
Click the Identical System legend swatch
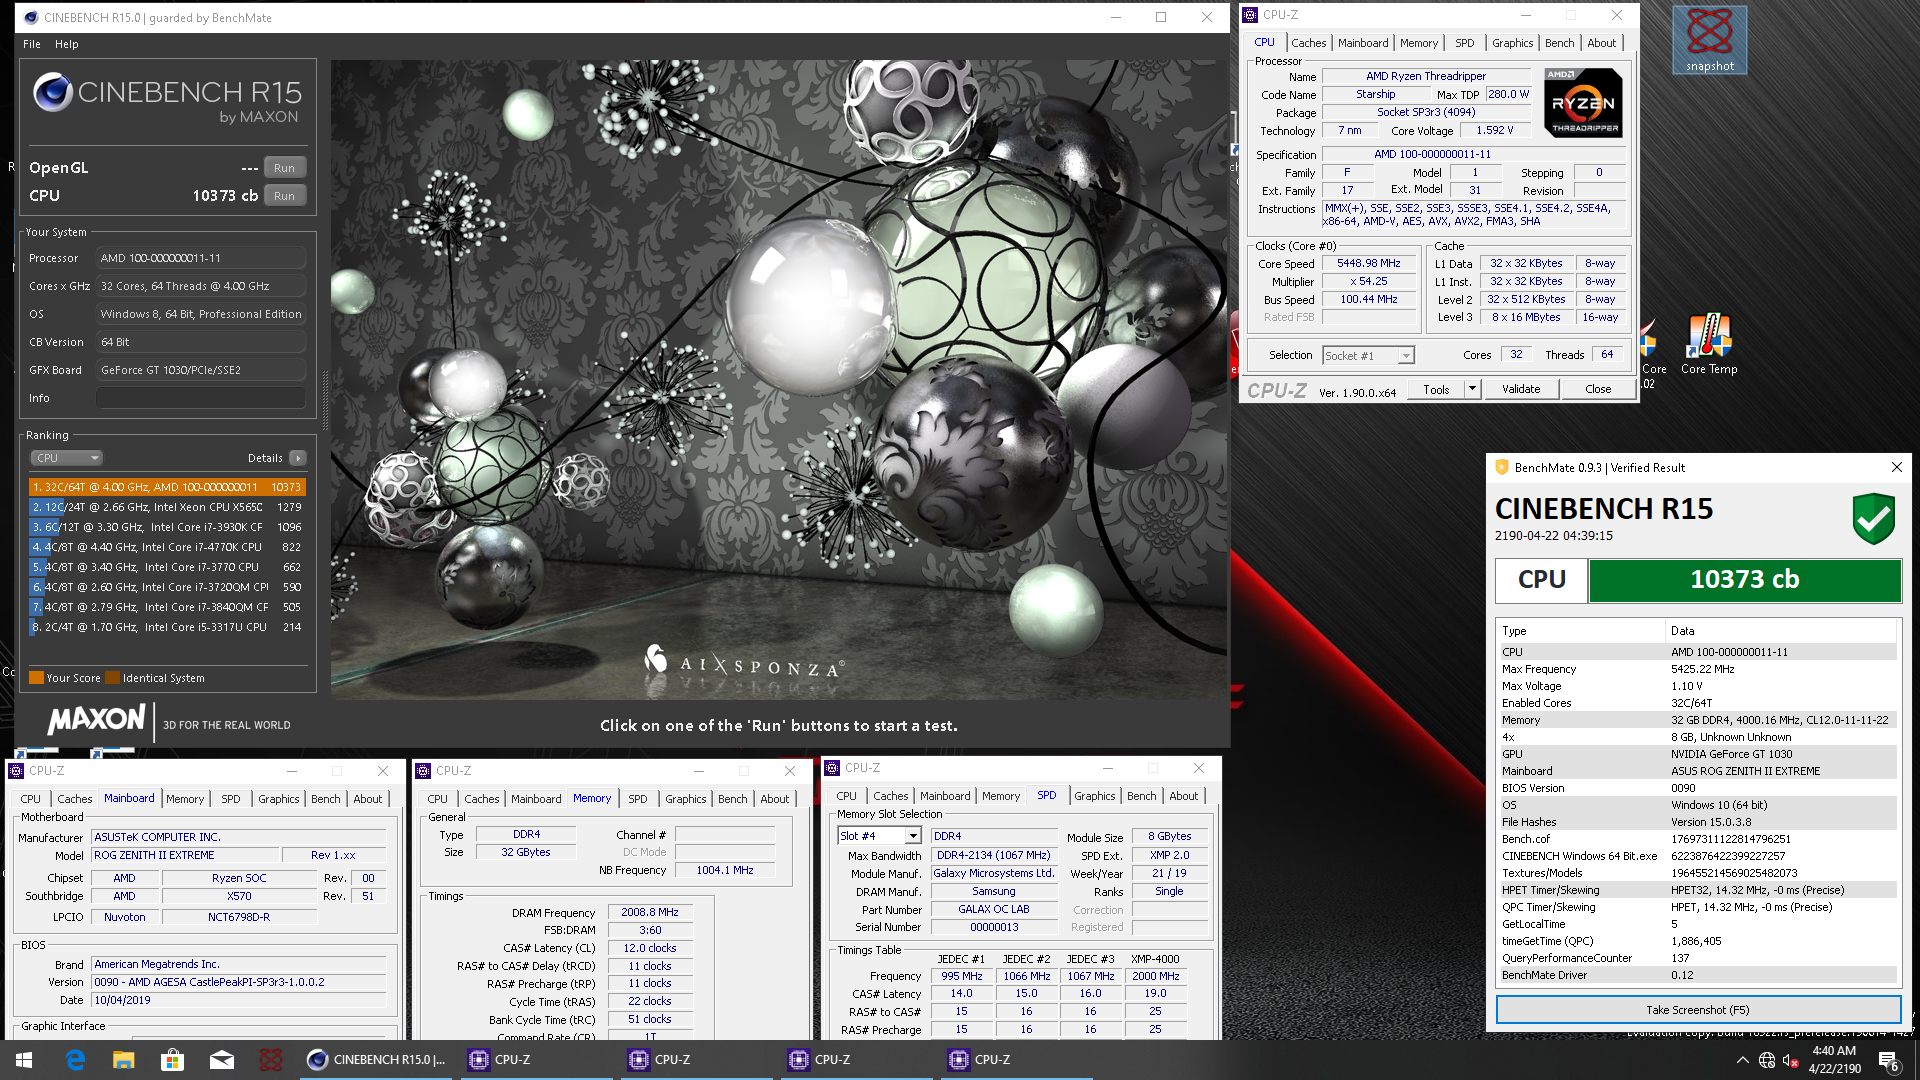[x=113, y=678]
